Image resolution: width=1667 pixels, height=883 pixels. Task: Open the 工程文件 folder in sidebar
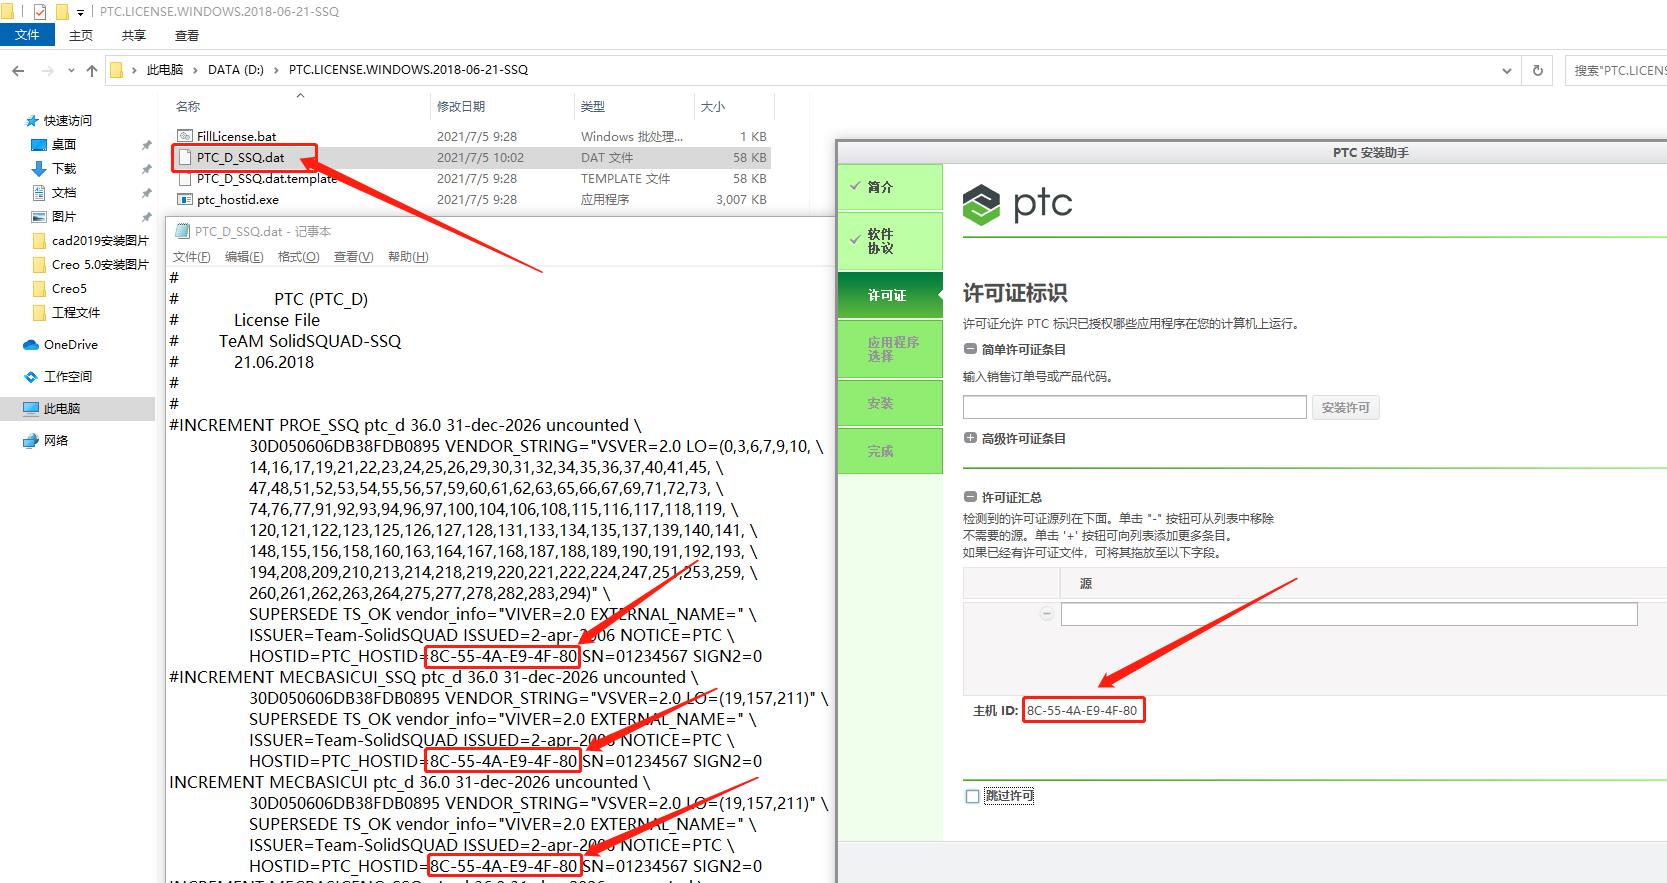(76, 312)
